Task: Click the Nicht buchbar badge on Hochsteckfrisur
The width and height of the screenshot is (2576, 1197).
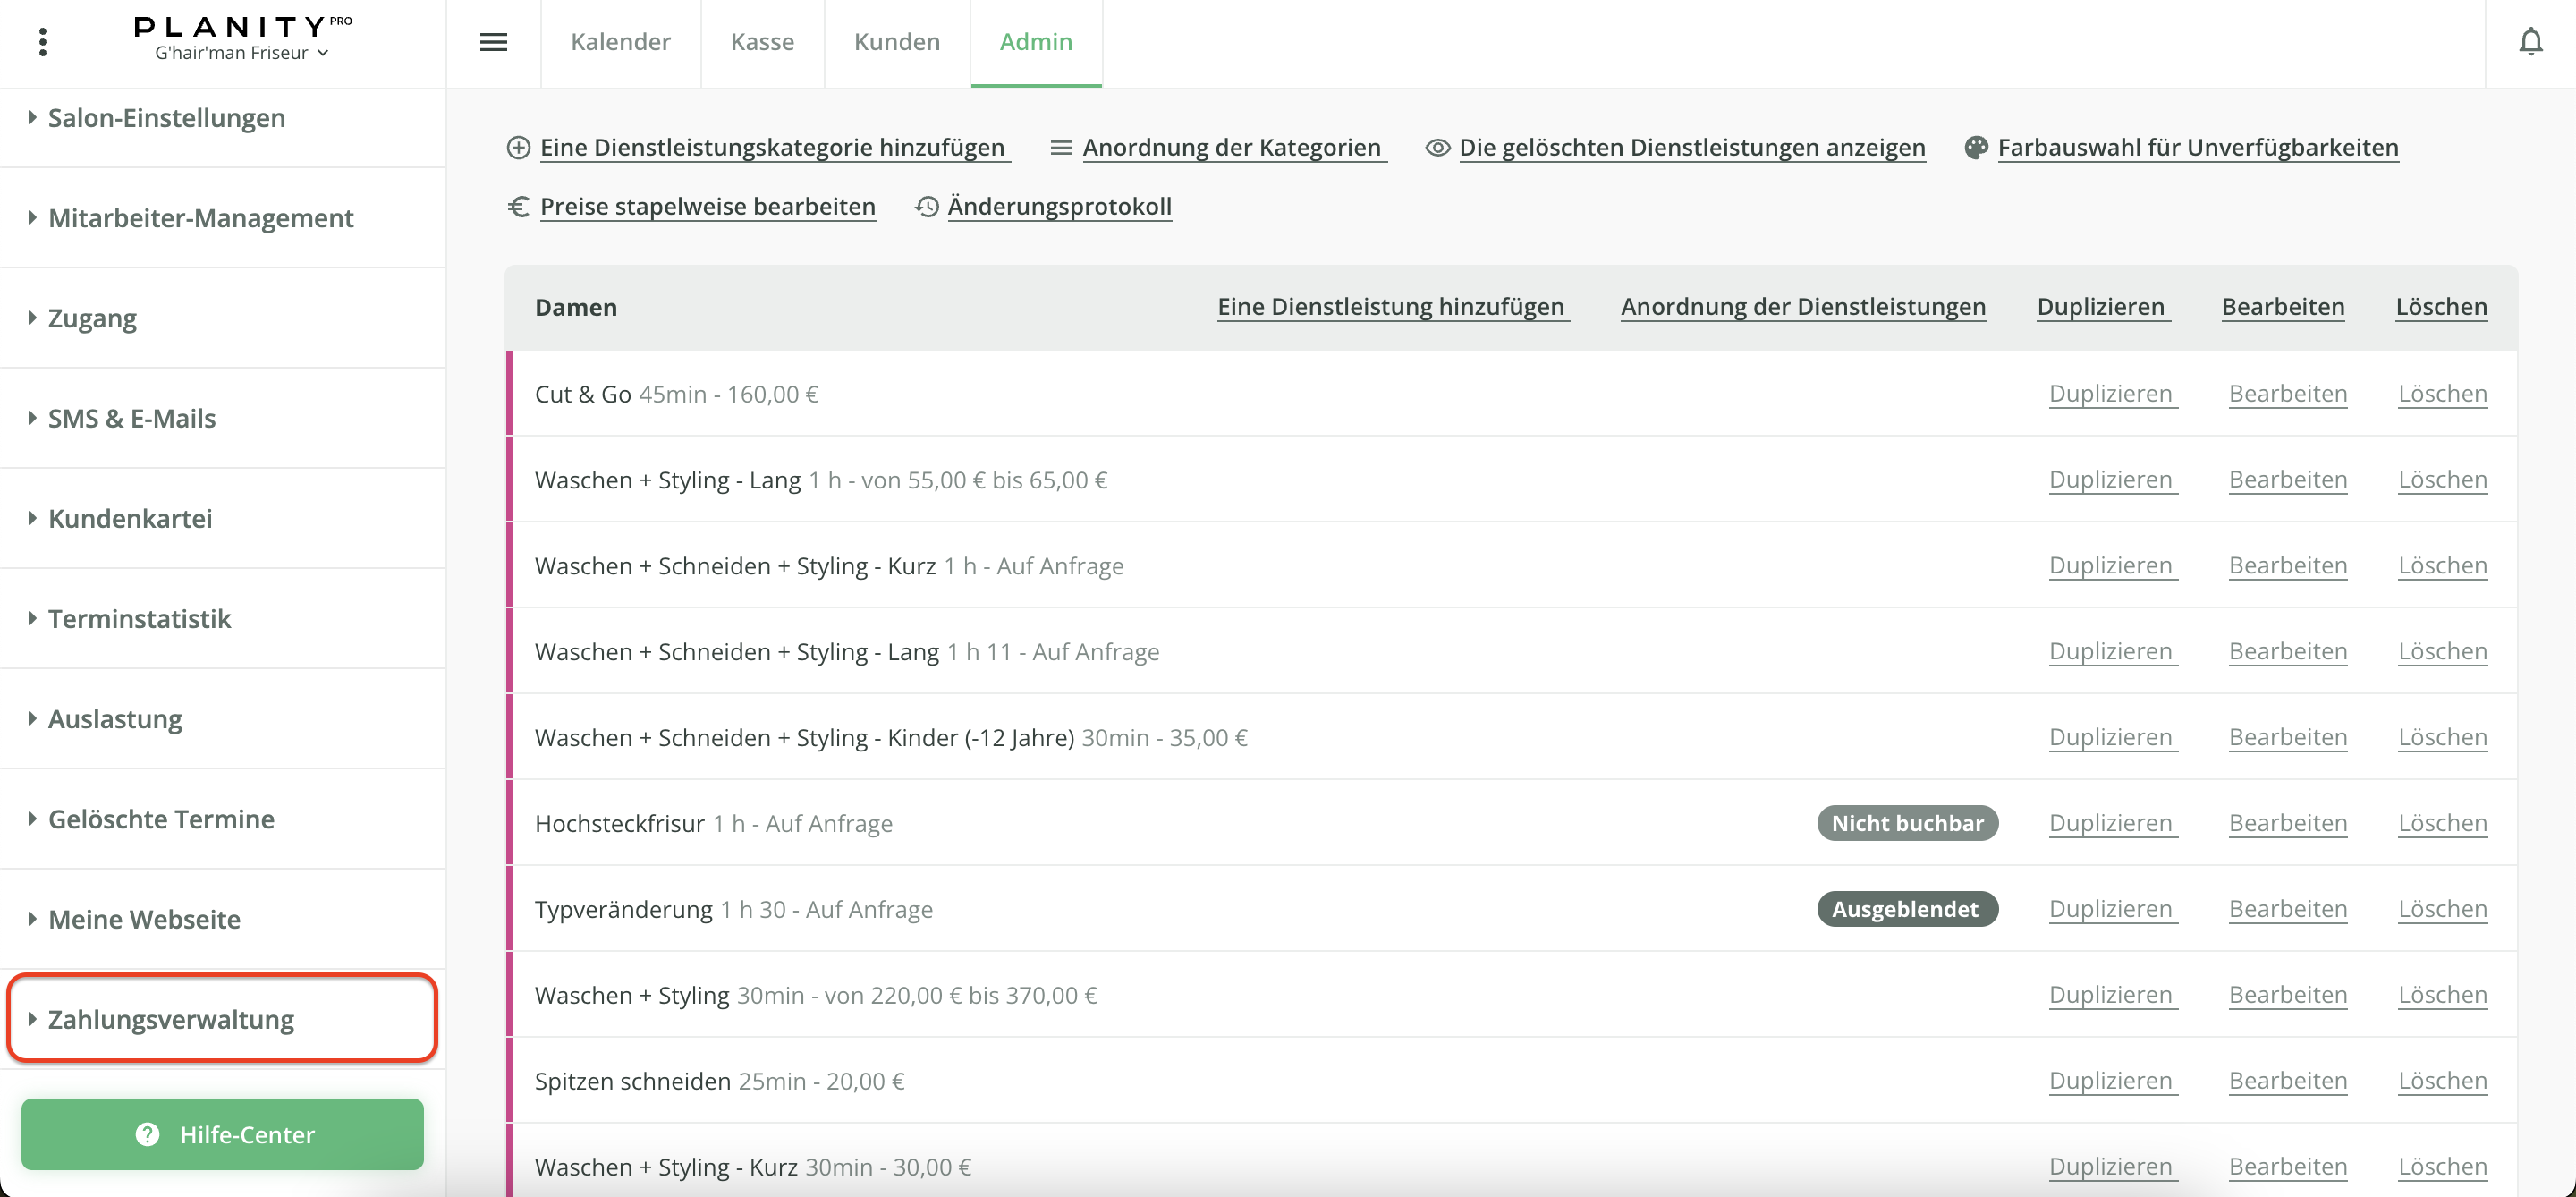Action: 1906,823
